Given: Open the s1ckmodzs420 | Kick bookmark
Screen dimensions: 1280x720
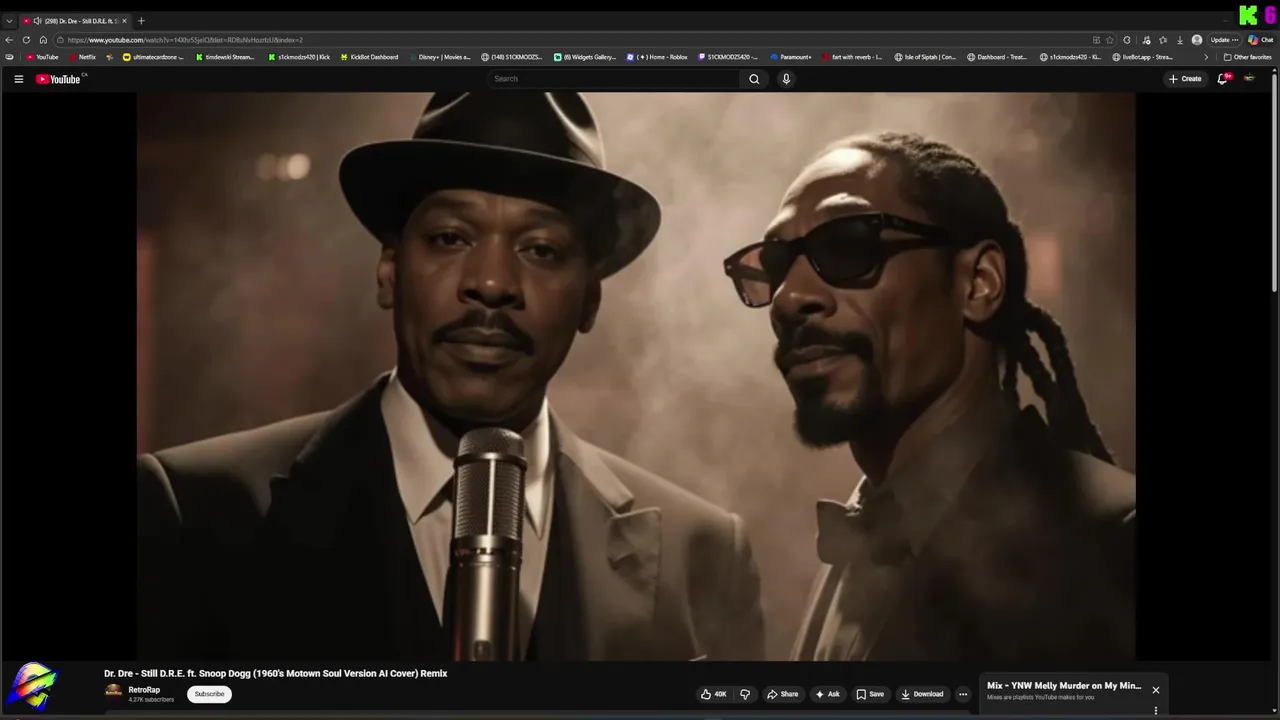Looking at the screenshot, I should [299, 57].
